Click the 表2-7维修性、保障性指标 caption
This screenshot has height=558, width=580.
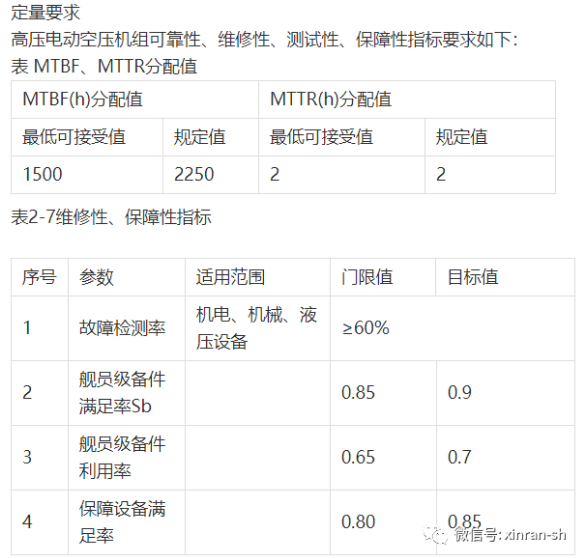click(x=111, y=217)
